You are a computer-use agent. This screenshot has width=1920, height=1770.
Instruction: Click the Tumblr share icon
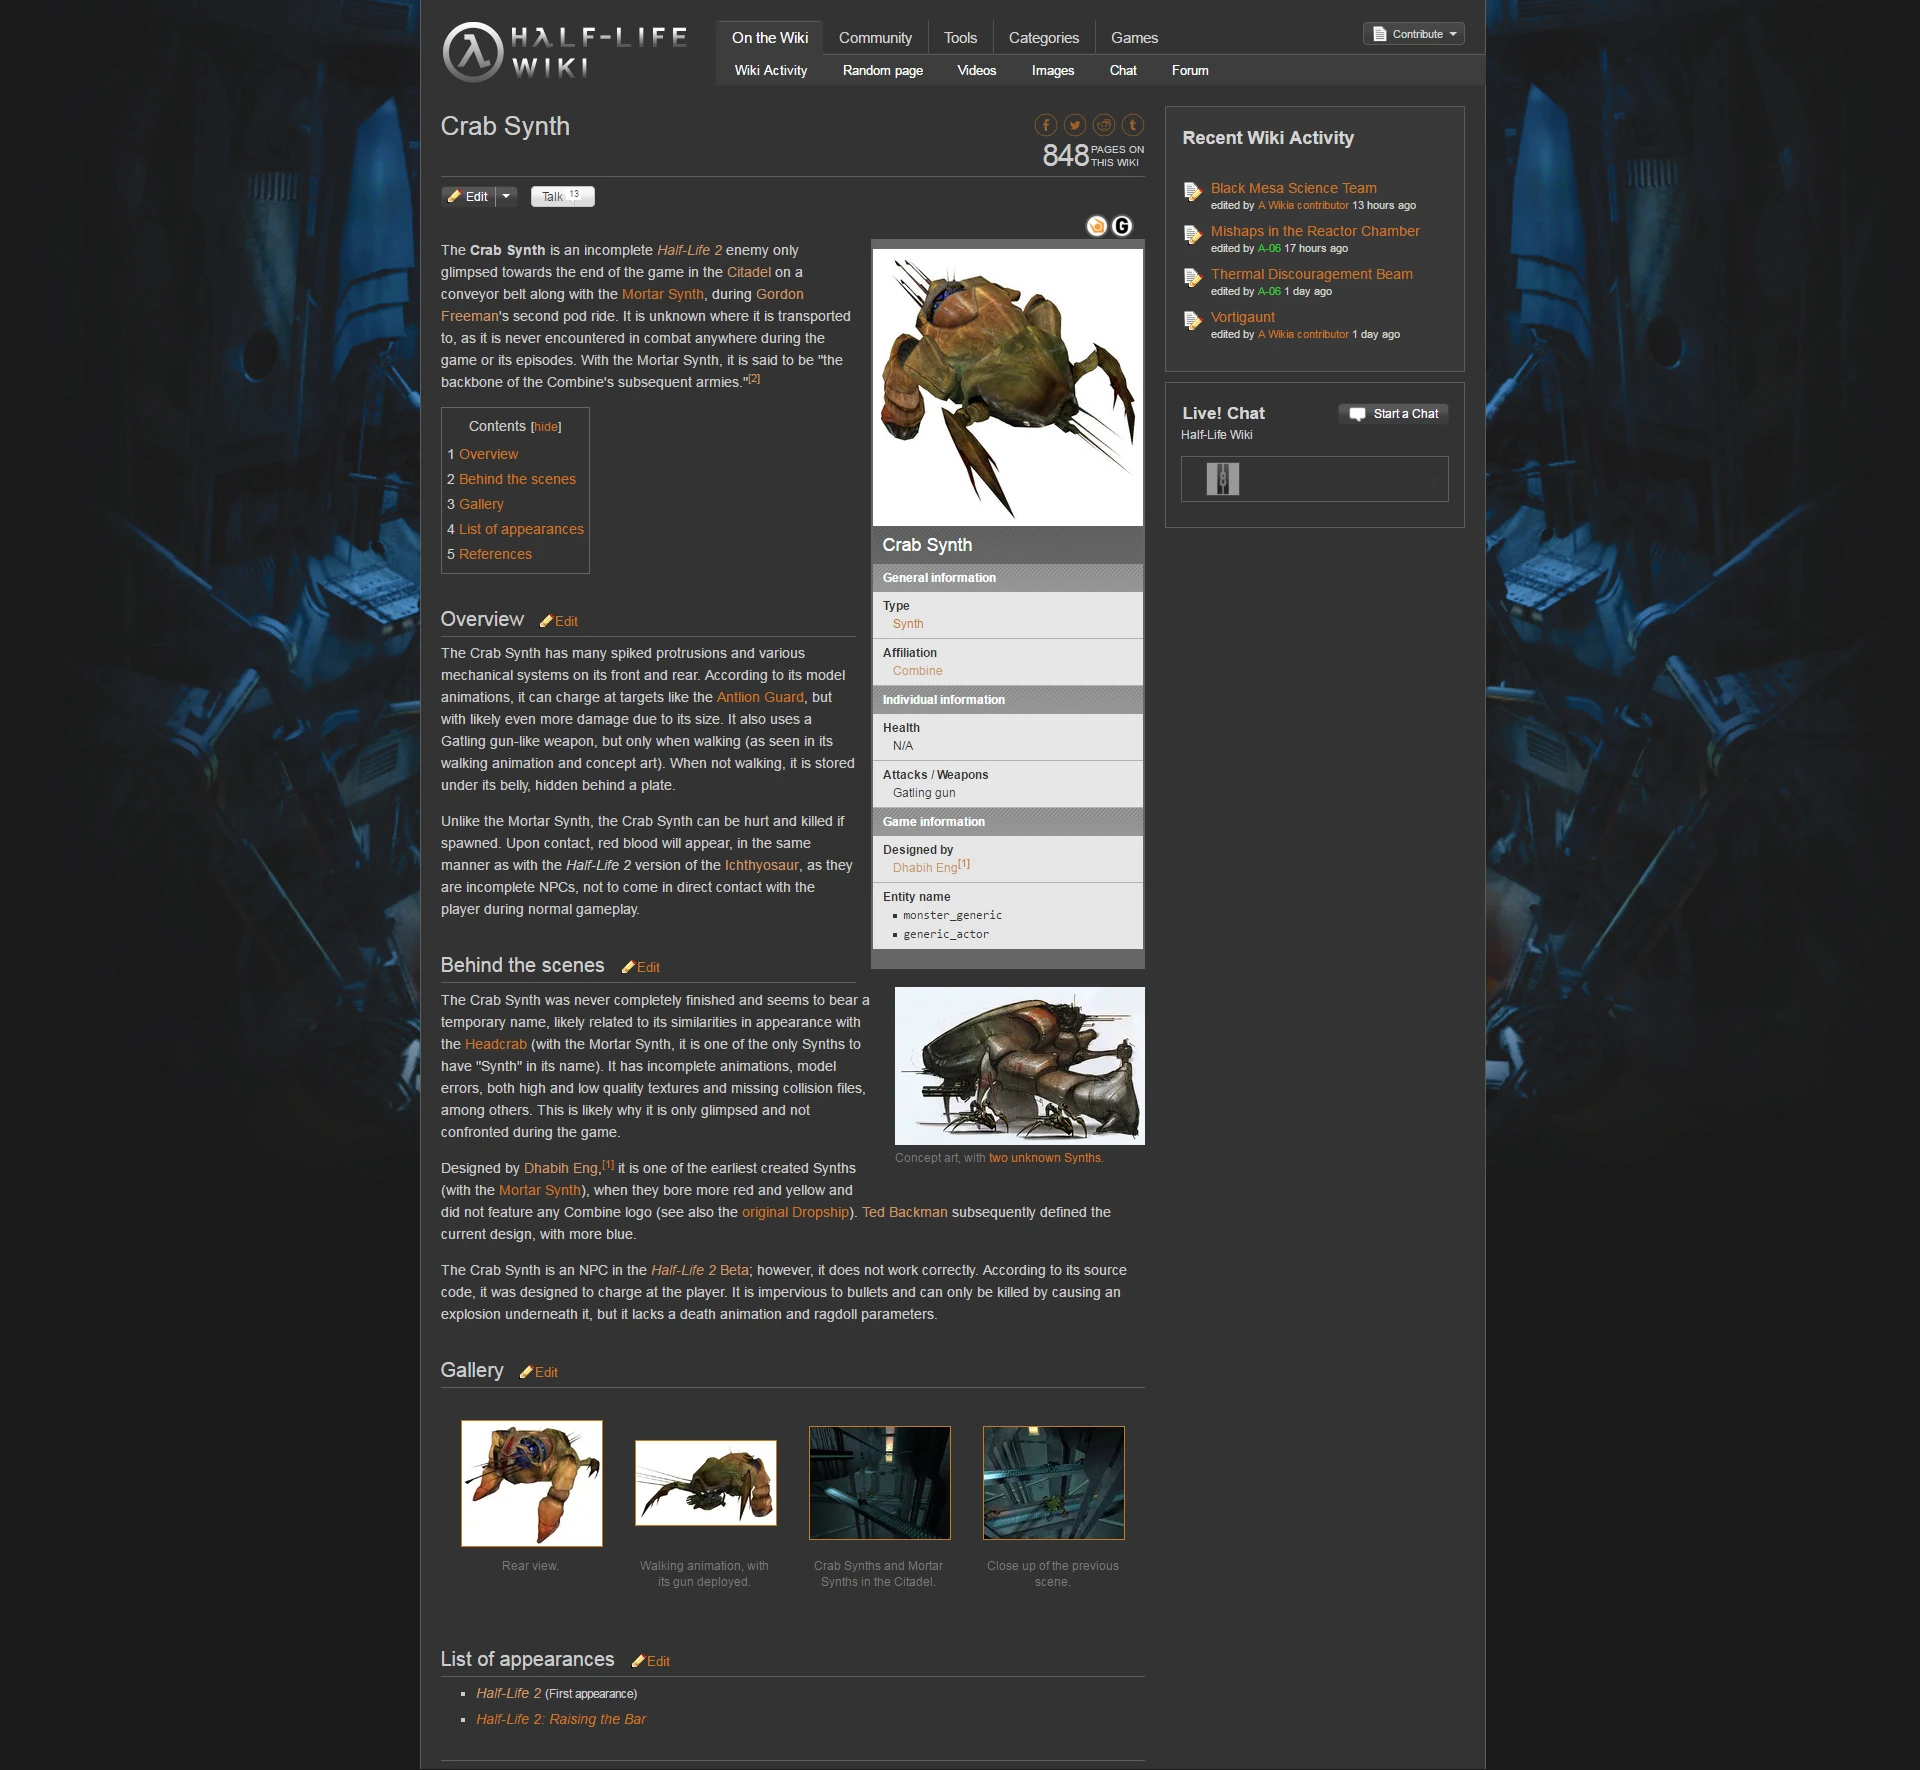coord(1133,125)
